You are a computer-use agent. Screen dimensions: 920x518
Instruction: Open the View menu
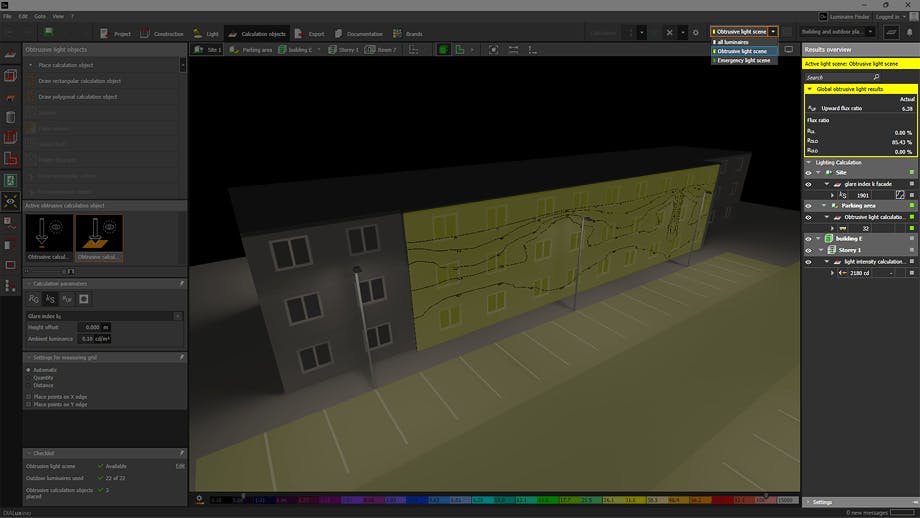pos(58,16)
